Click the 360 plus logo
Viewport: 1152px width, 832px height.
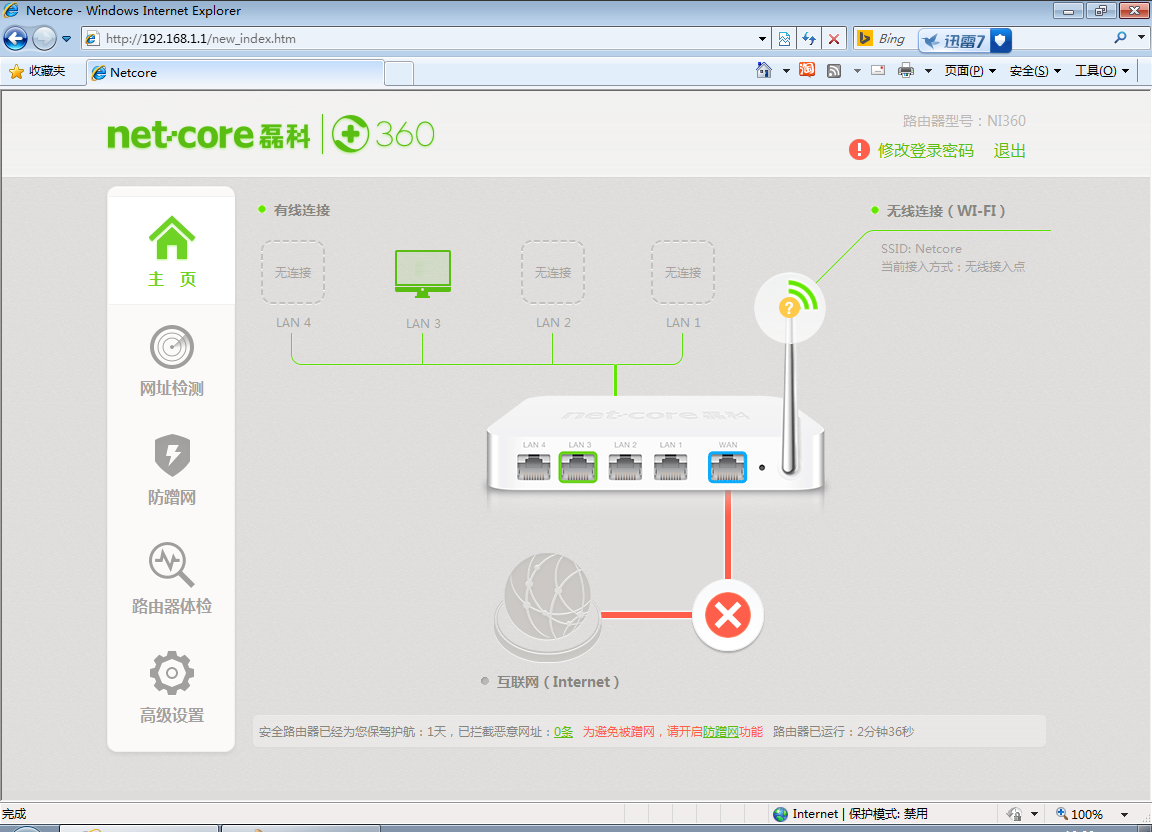(384, 134)
